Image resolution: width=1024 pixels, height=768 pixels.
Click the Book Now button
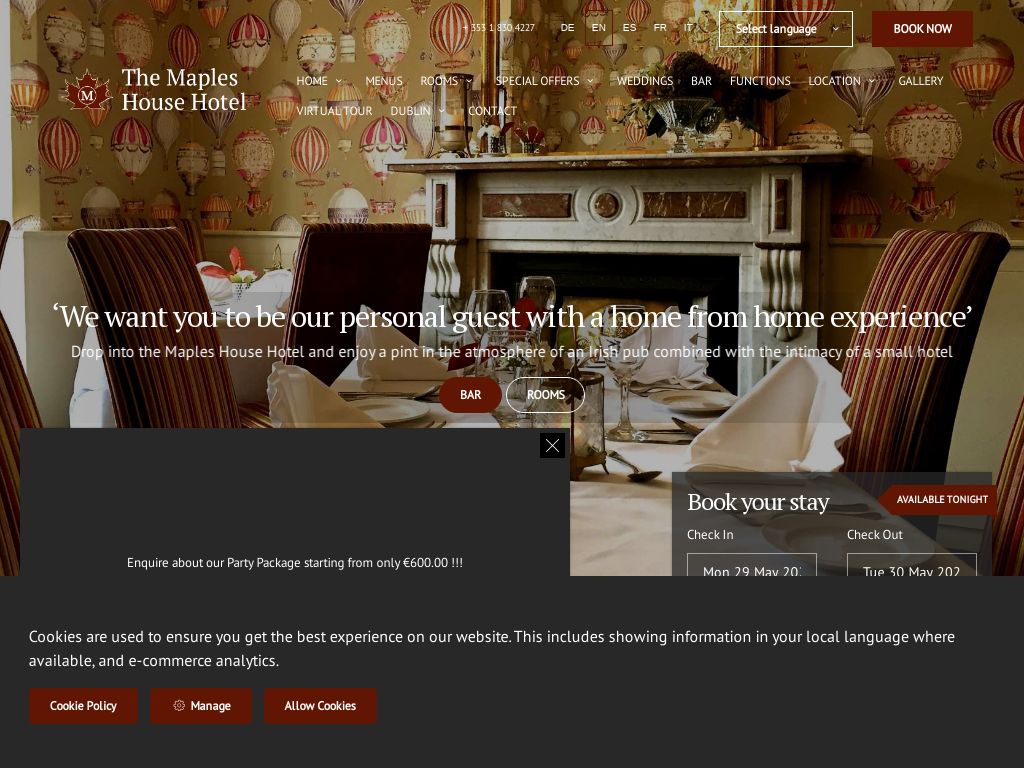point(922,29)
